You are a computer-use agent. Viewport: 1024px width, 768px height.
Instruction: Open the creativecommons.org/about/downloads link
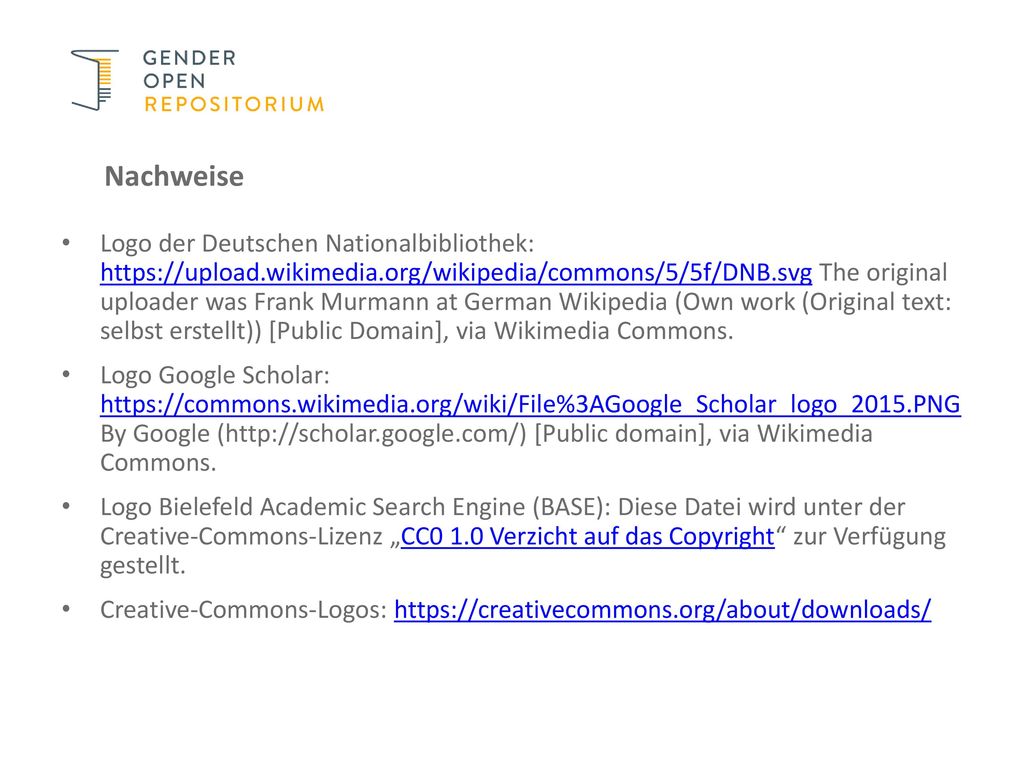point(662,609)
